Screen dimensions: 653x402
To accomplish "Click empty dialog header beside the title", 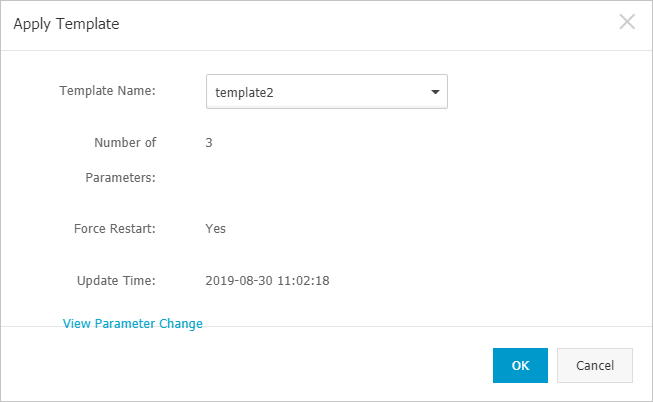I will (366, 24).
